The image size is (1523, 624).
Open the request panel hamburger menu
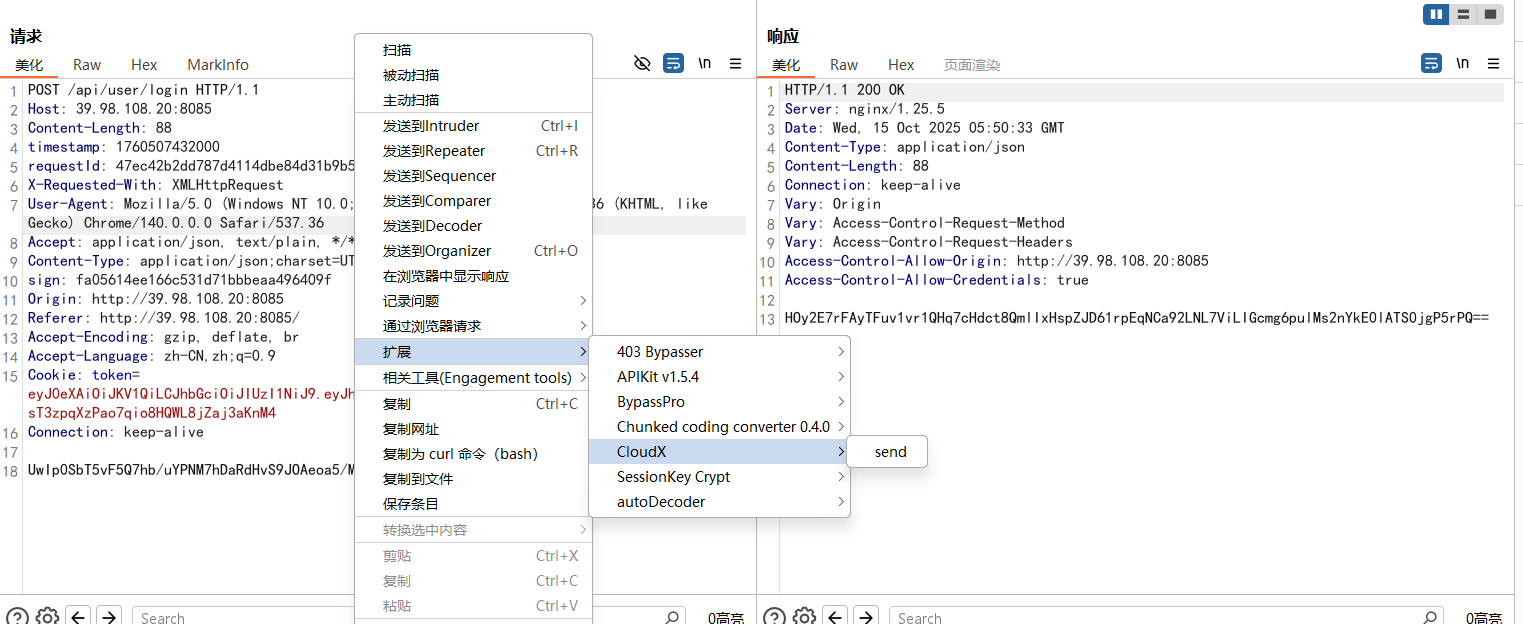coord(735,63)
